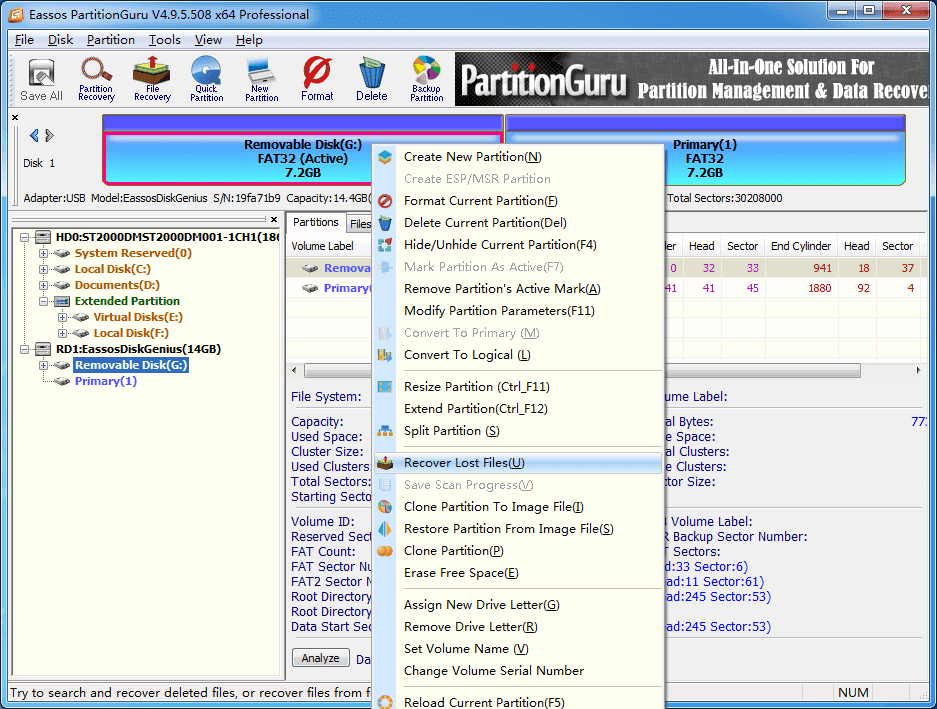Click the Split Partition menu icon
Image resolution: width=937 pixels, height=709 pixels.
(385, 431)
